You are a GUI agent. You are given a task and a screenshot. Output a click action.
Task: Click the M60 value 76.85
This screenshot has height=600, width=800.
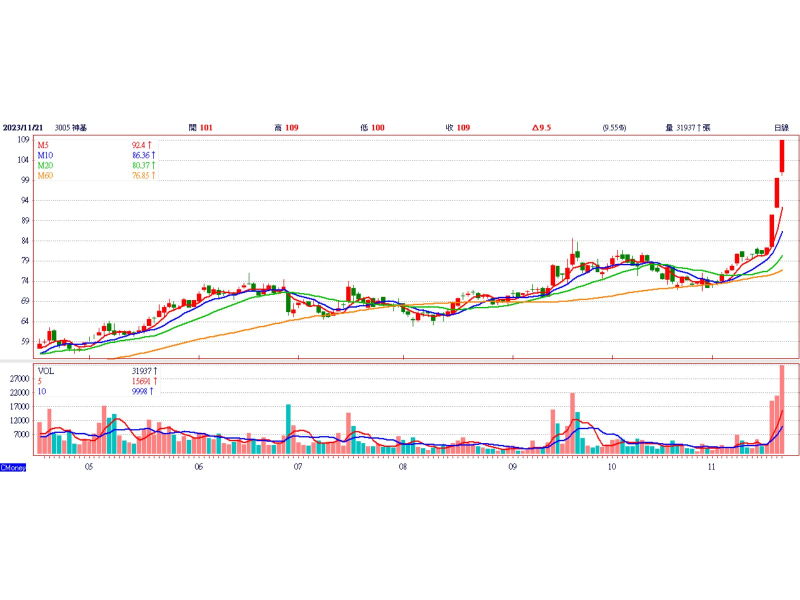(143, 176)
